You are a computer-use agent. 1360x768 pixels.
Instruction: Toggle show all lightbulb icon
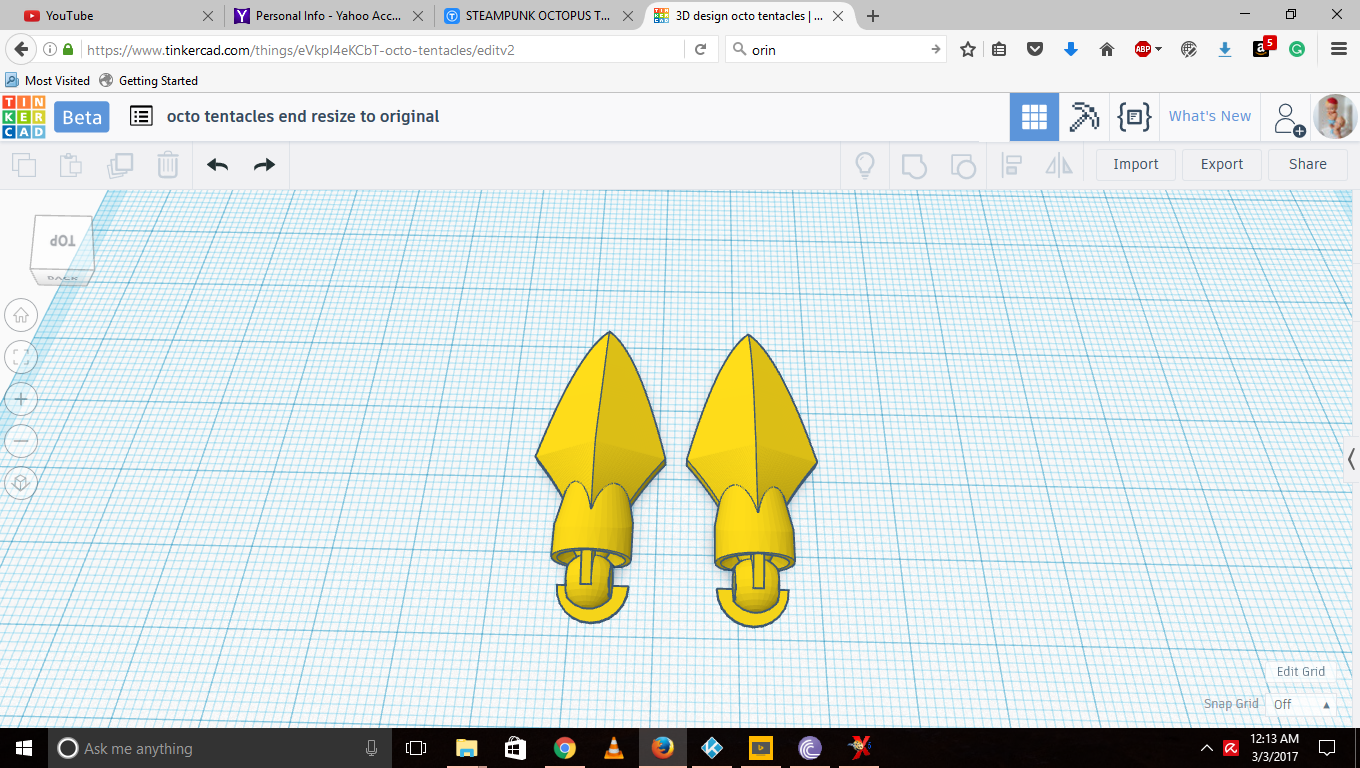pyautogui.click(x=865, y=165)
